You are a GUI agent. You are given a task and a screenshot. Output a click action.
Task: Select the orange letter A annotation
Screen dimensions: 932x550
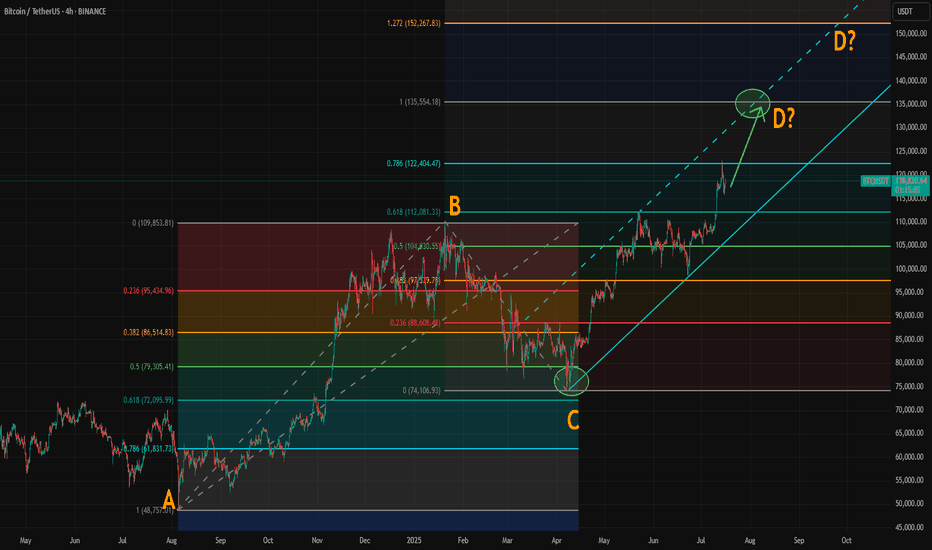coord(169,499)
